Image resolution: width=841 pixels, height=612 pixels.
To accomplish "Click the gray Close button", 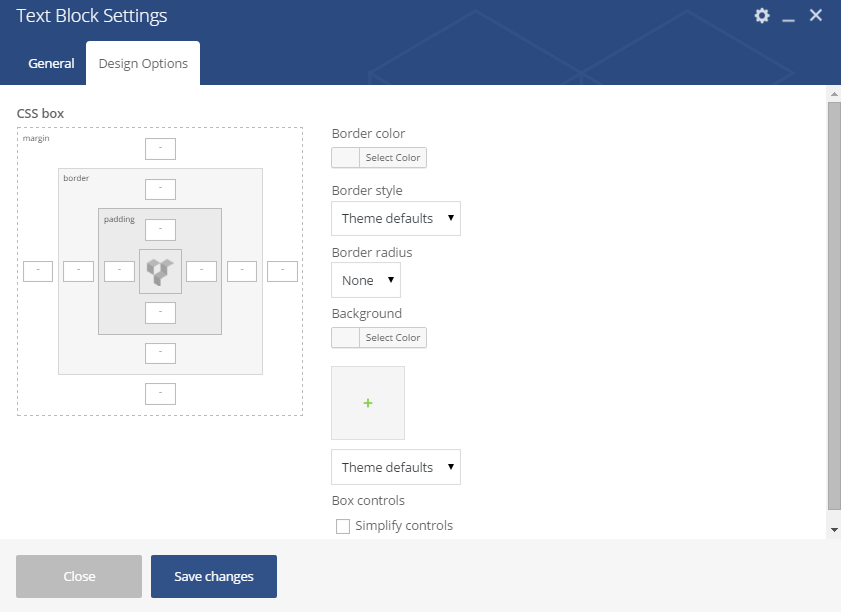I will click(79, 577).
